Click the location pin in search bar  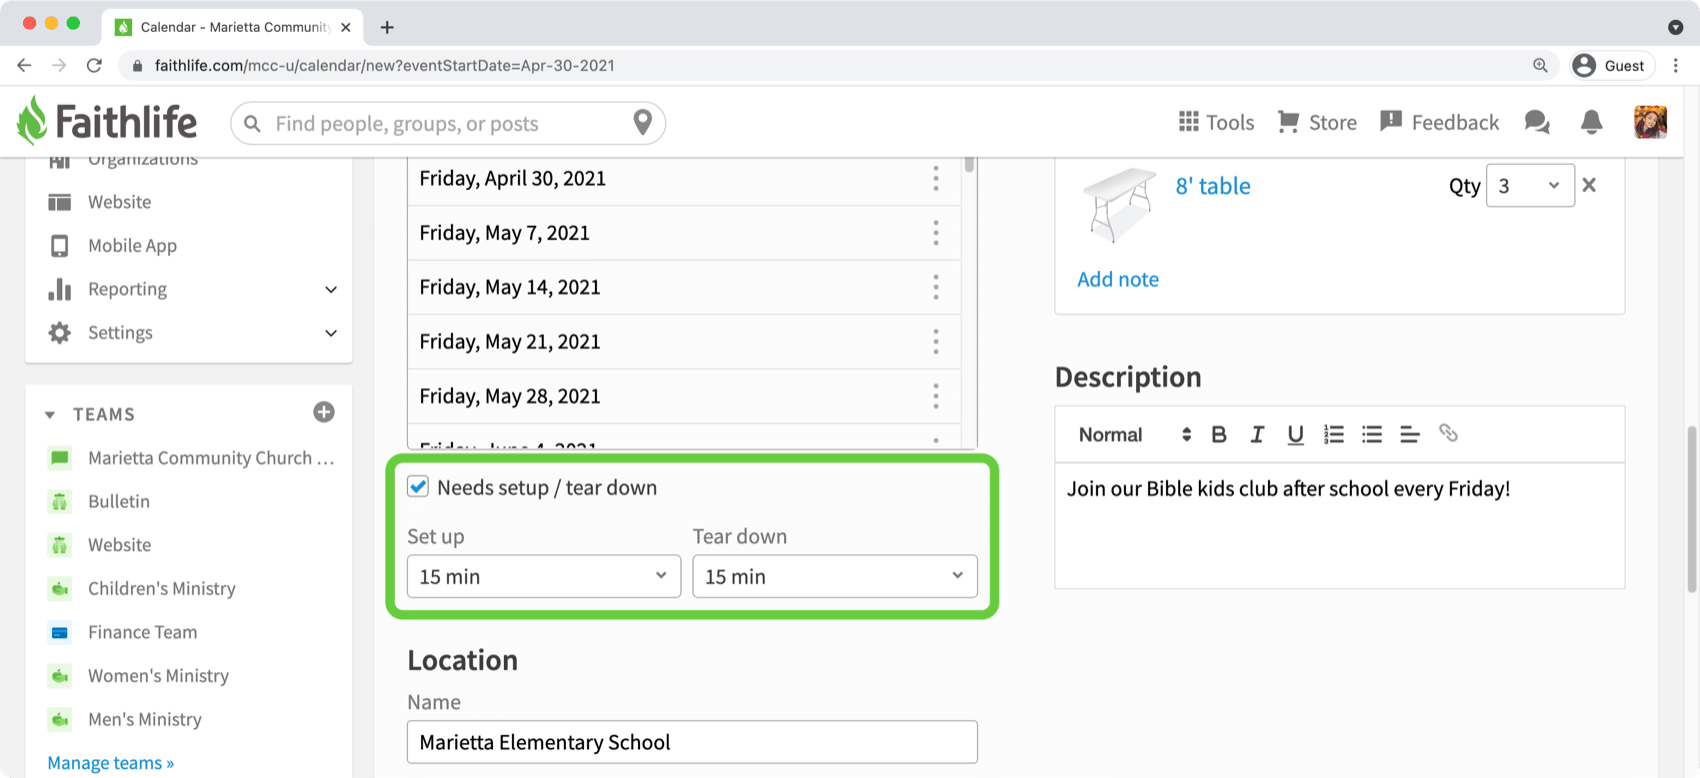click(x=643, y=122)
